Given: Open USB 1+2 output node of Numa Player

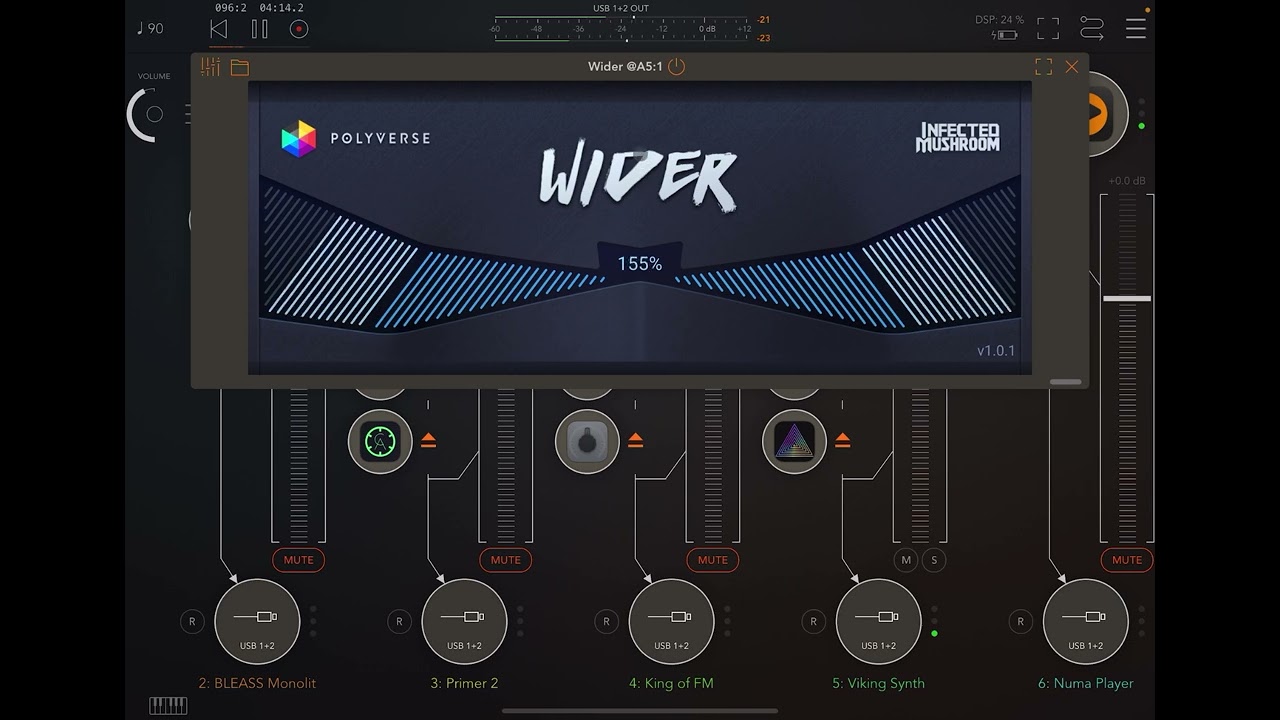Looking at the screenshot, I should click(1085, 621).
